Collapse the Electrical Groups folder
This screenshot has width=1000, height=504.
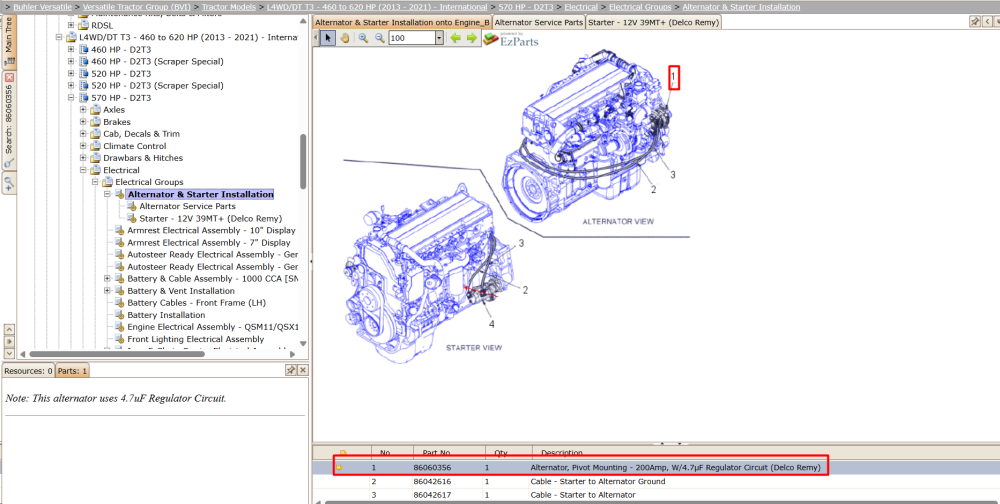pos(95,182)
